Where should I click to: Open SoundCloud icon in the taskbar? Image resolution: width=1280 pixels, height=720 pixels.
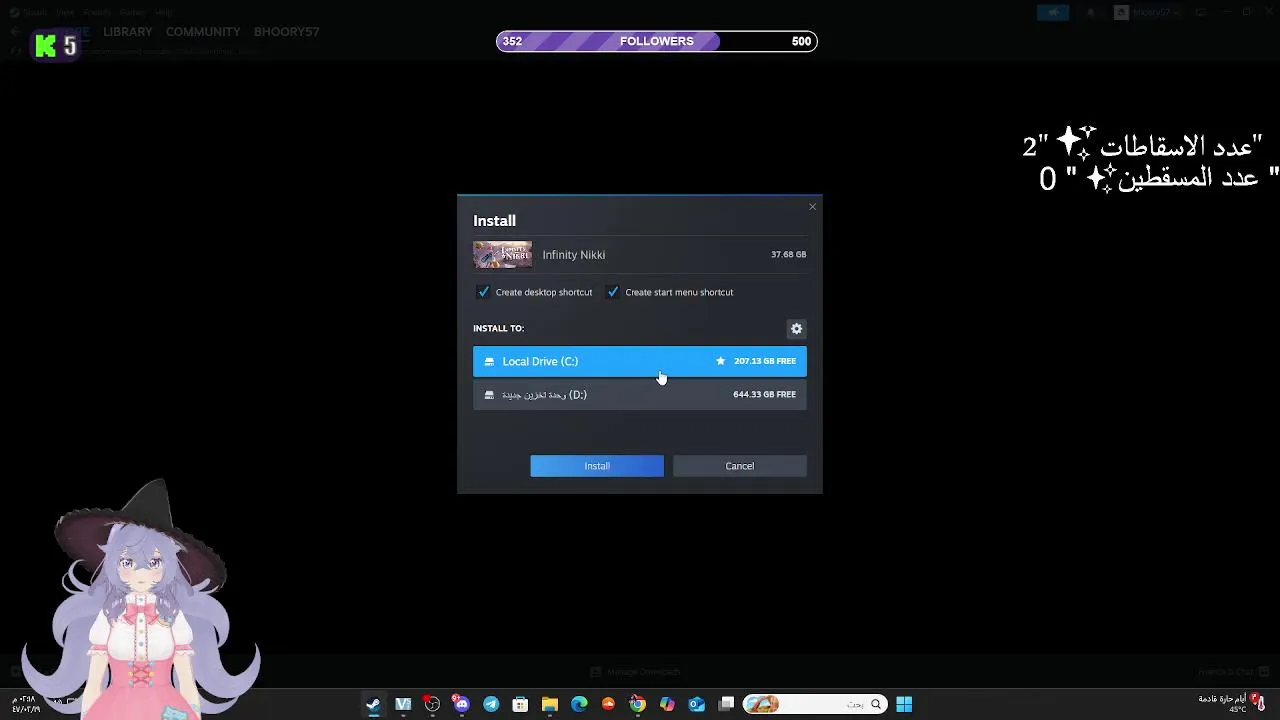click(x=608, y=704)
